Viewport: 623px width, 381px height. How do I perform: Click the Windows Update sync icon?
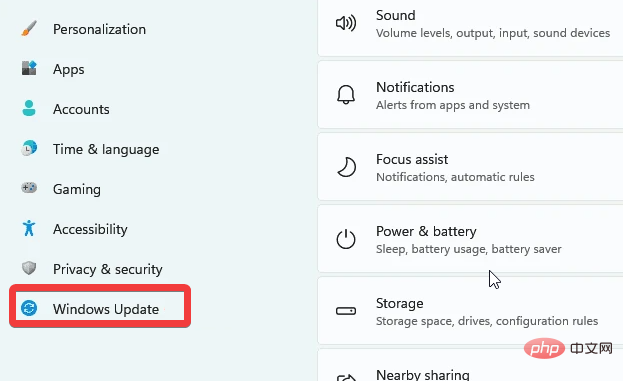pyautogui.click(x=29, y=308)
